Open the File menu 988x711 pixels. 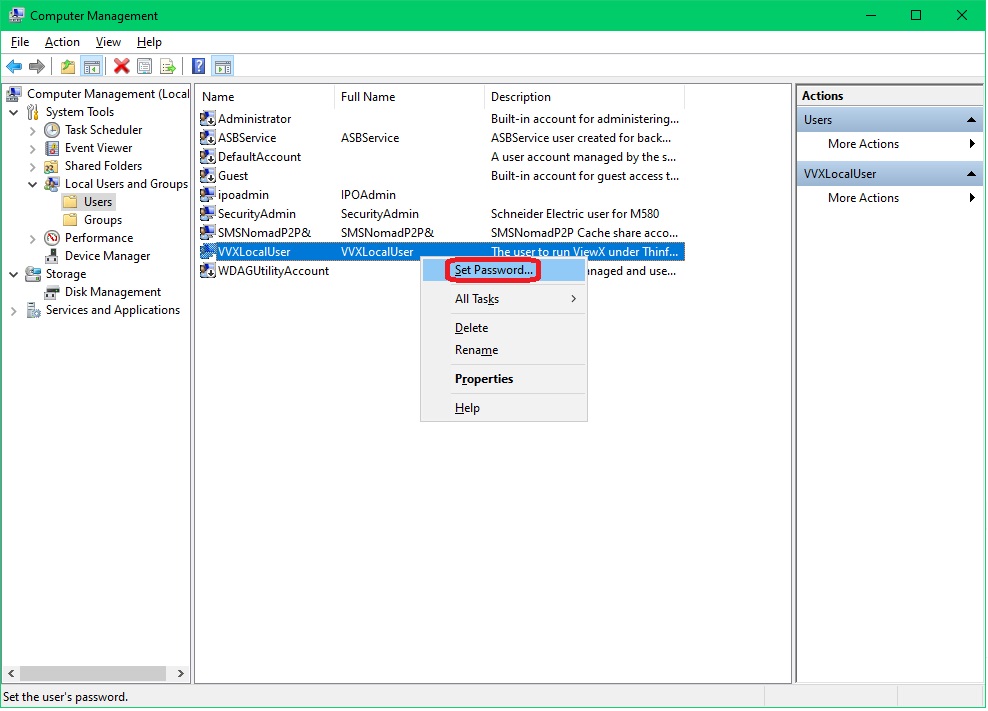(x=20, y=42)
